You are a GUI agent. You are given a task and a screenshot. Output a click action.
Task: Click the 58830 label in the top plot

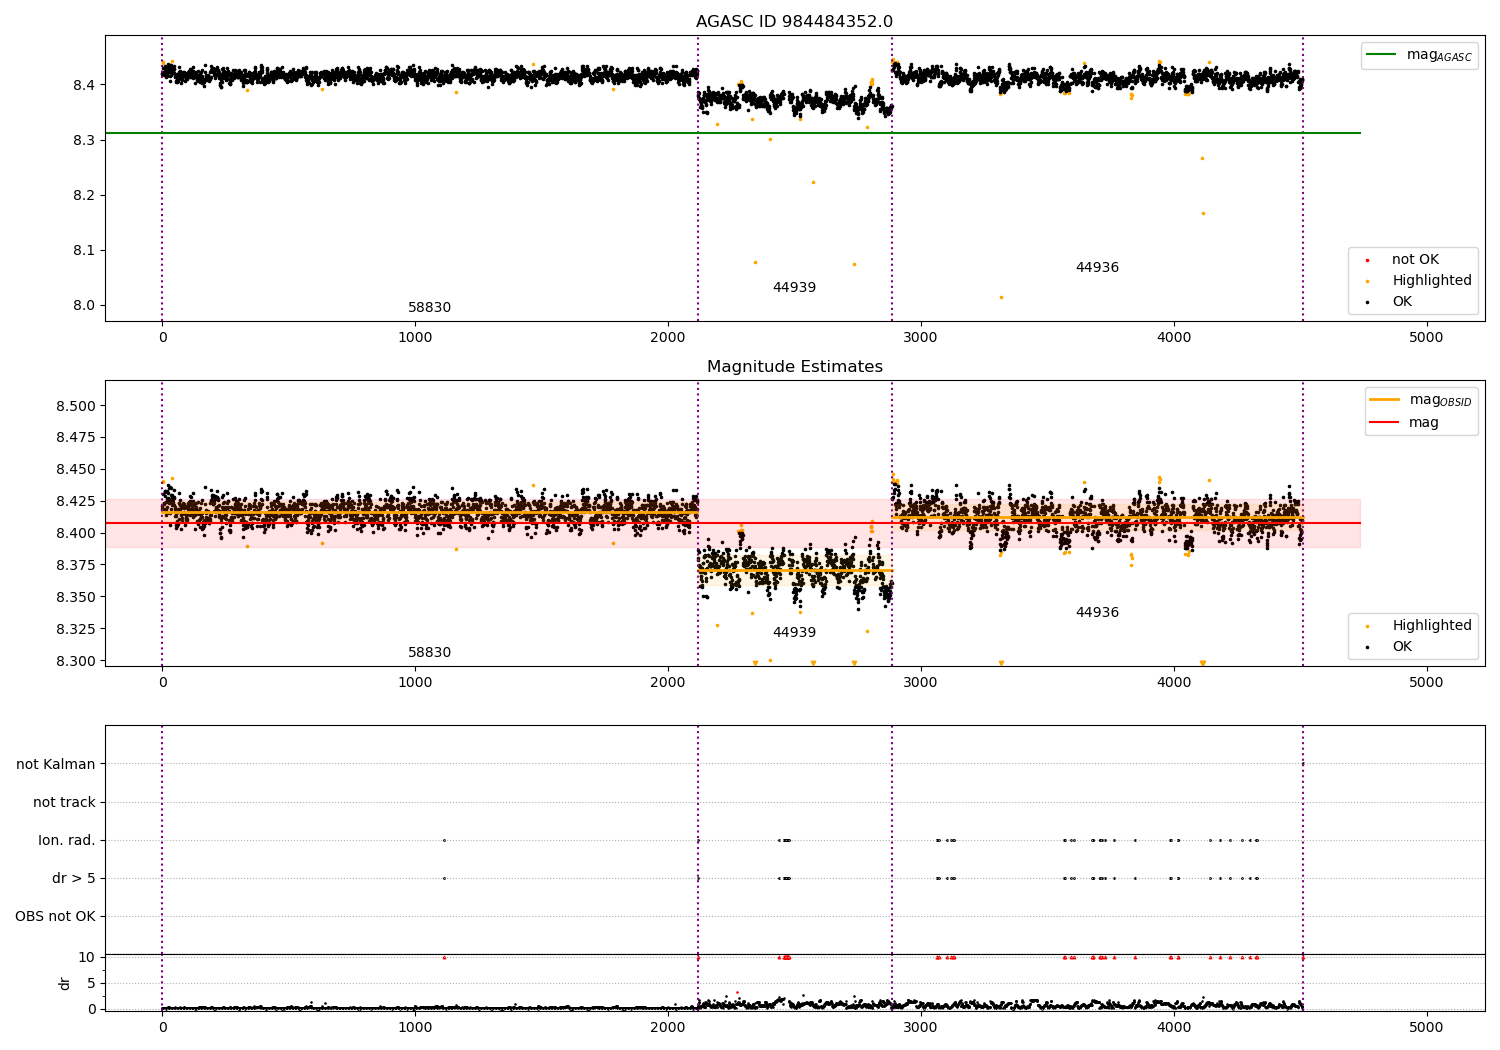pyautogui.click(x=429, y=308)
